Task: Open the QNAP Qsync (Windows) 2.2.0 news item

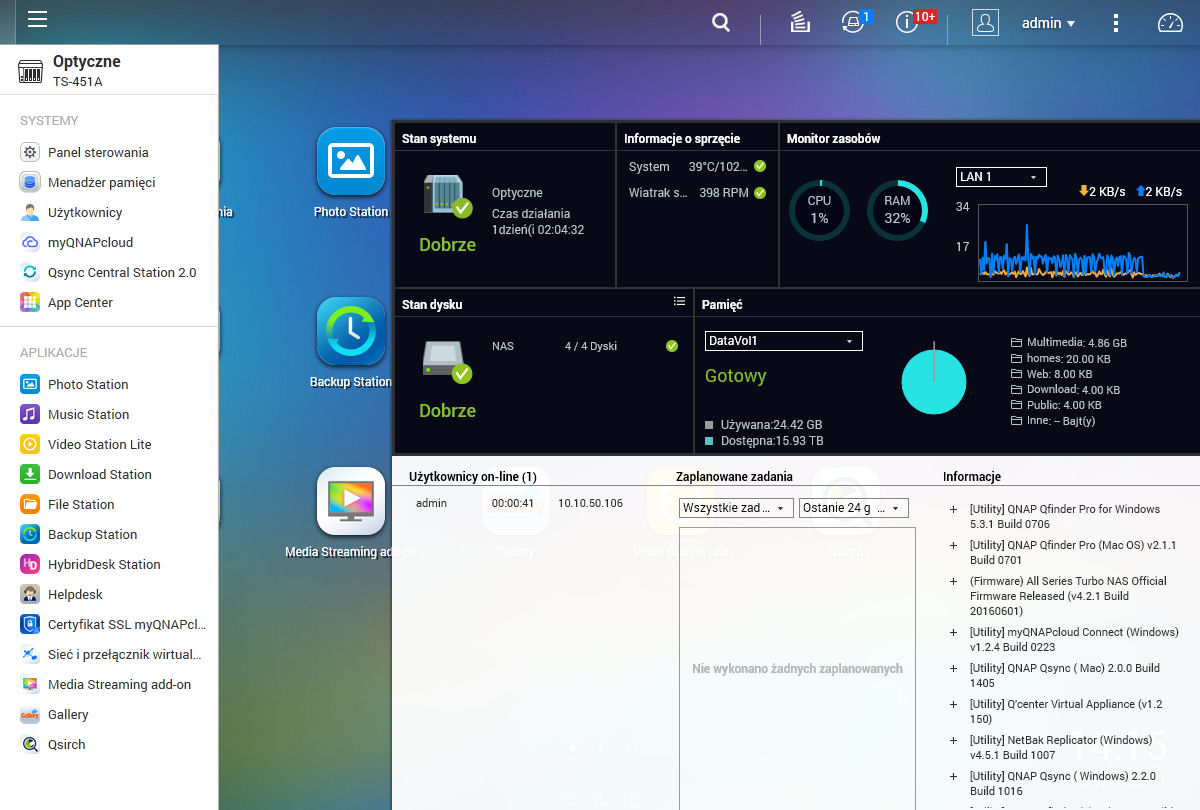Action: 1063,783
